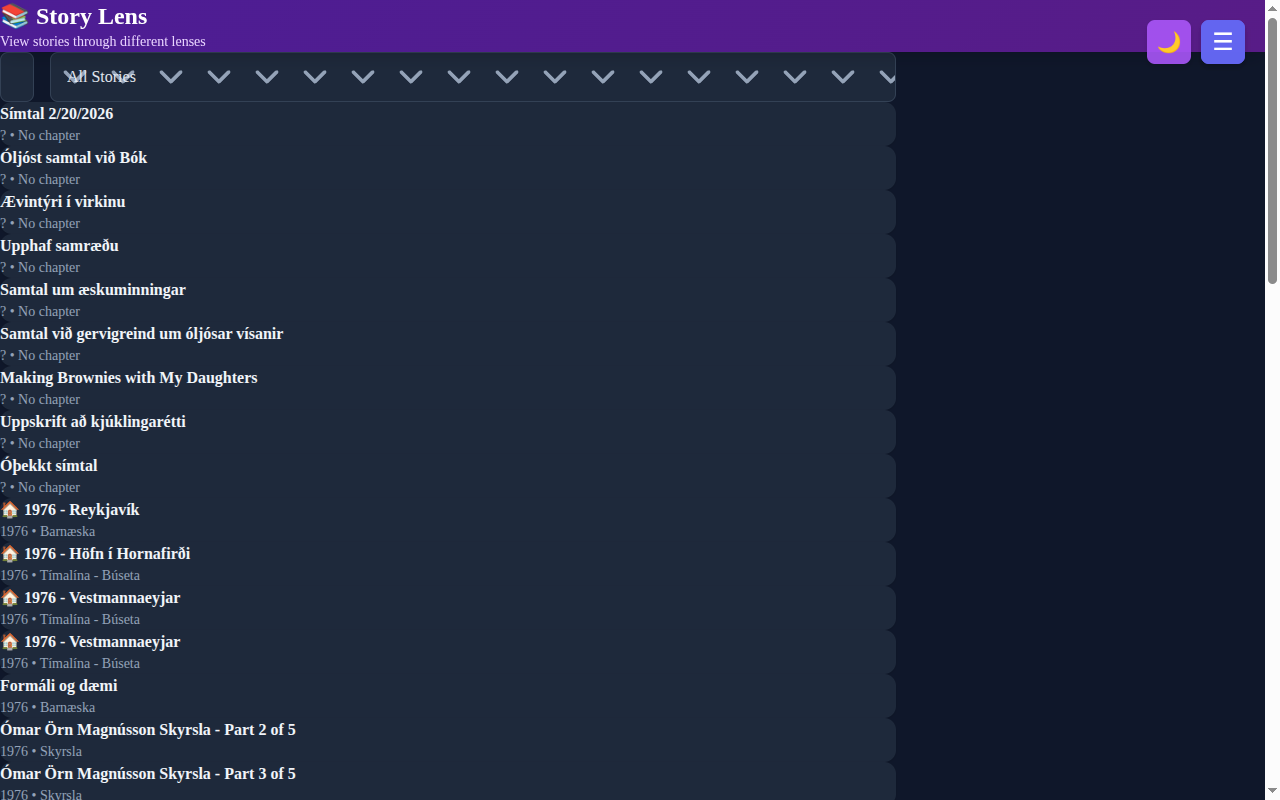1280x800 pixels.
Task: Open Ómar Örn Magnússon Skyrsla Part 2
Action: point(148,730)
